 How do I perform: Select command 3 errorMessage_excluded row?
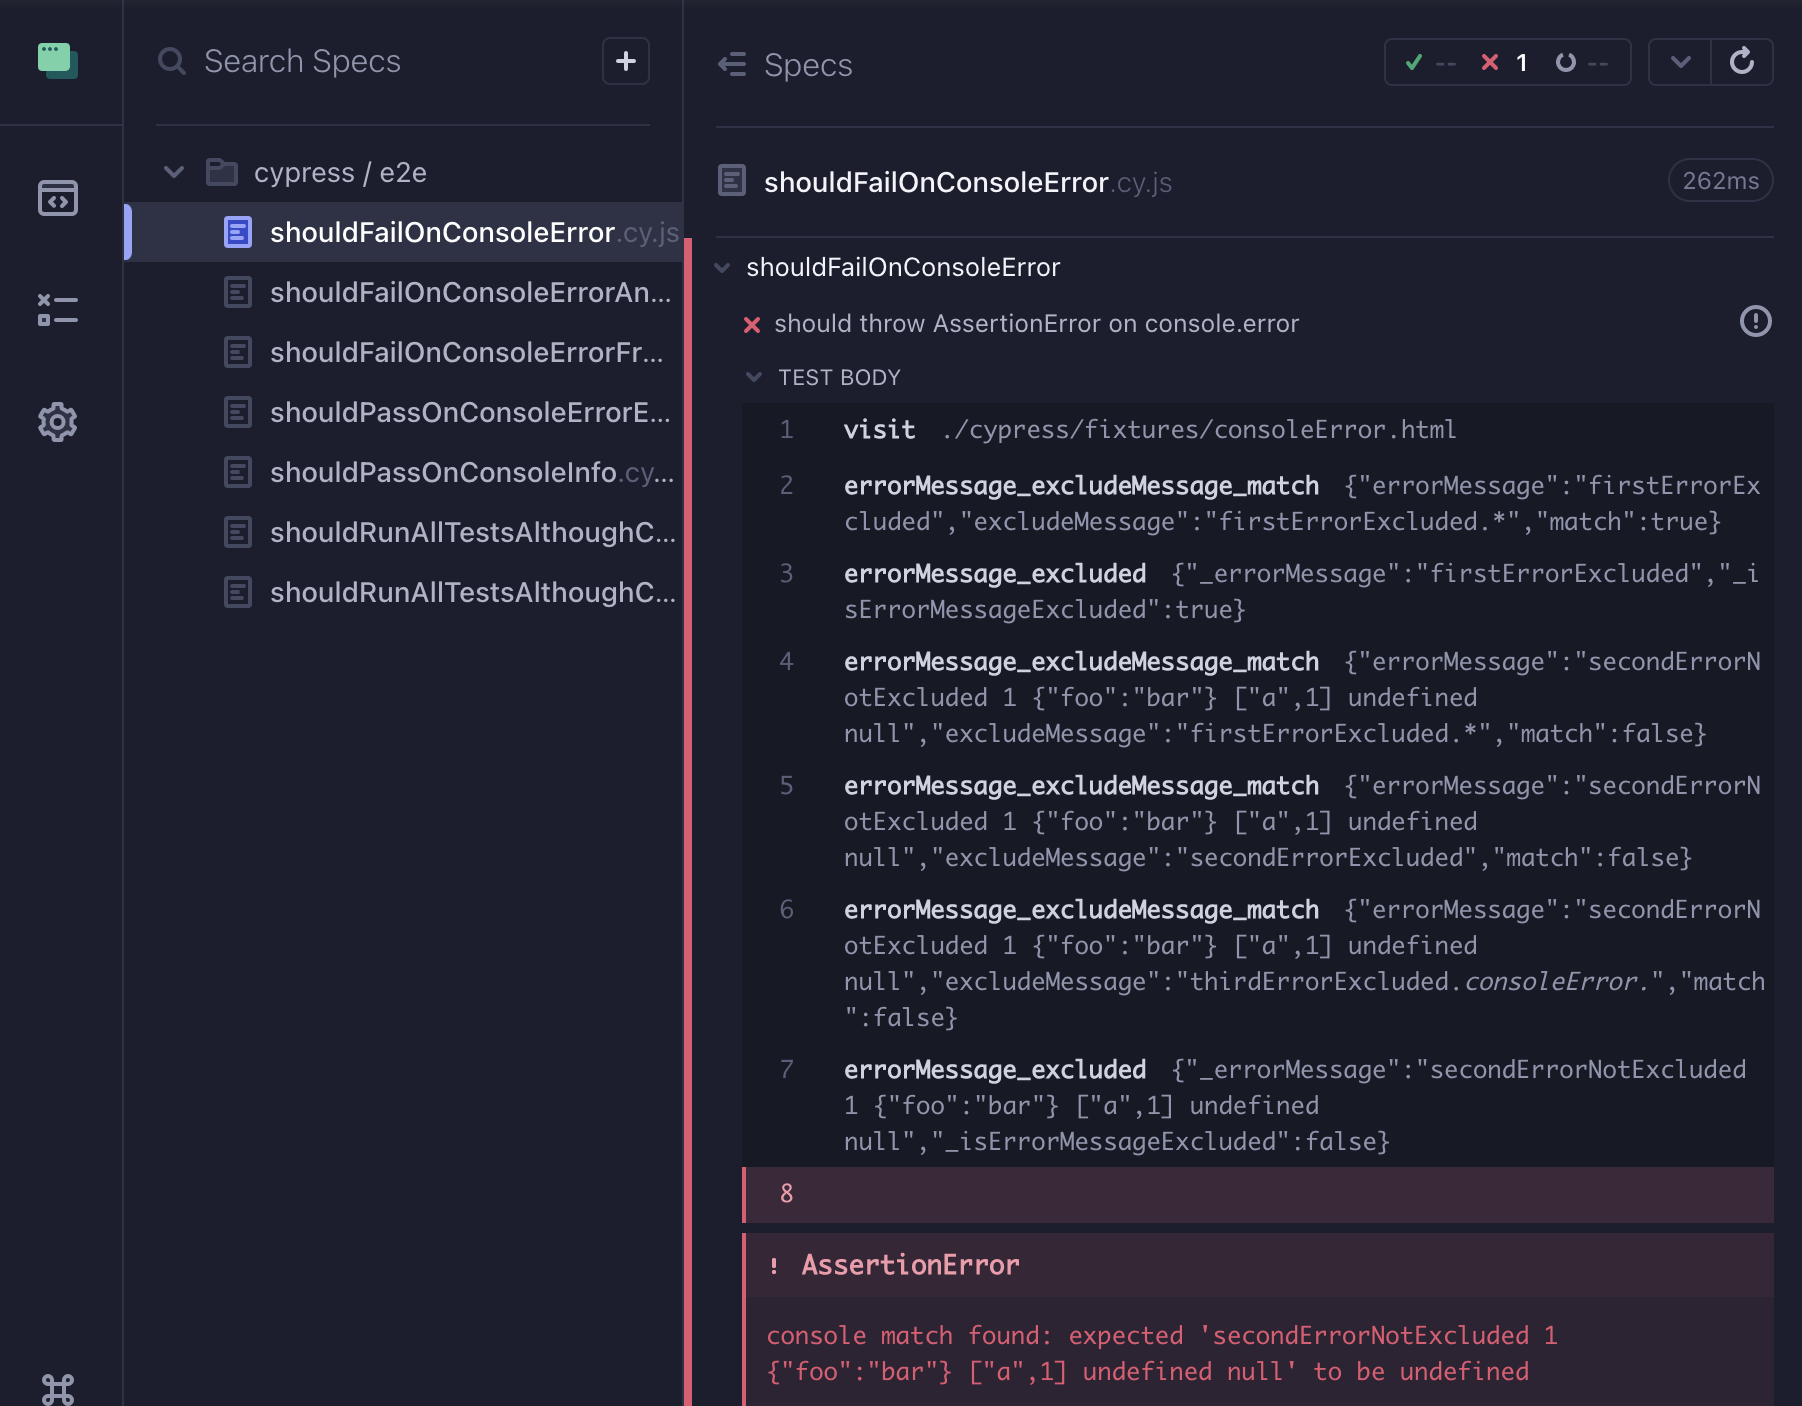[1258, 592]
